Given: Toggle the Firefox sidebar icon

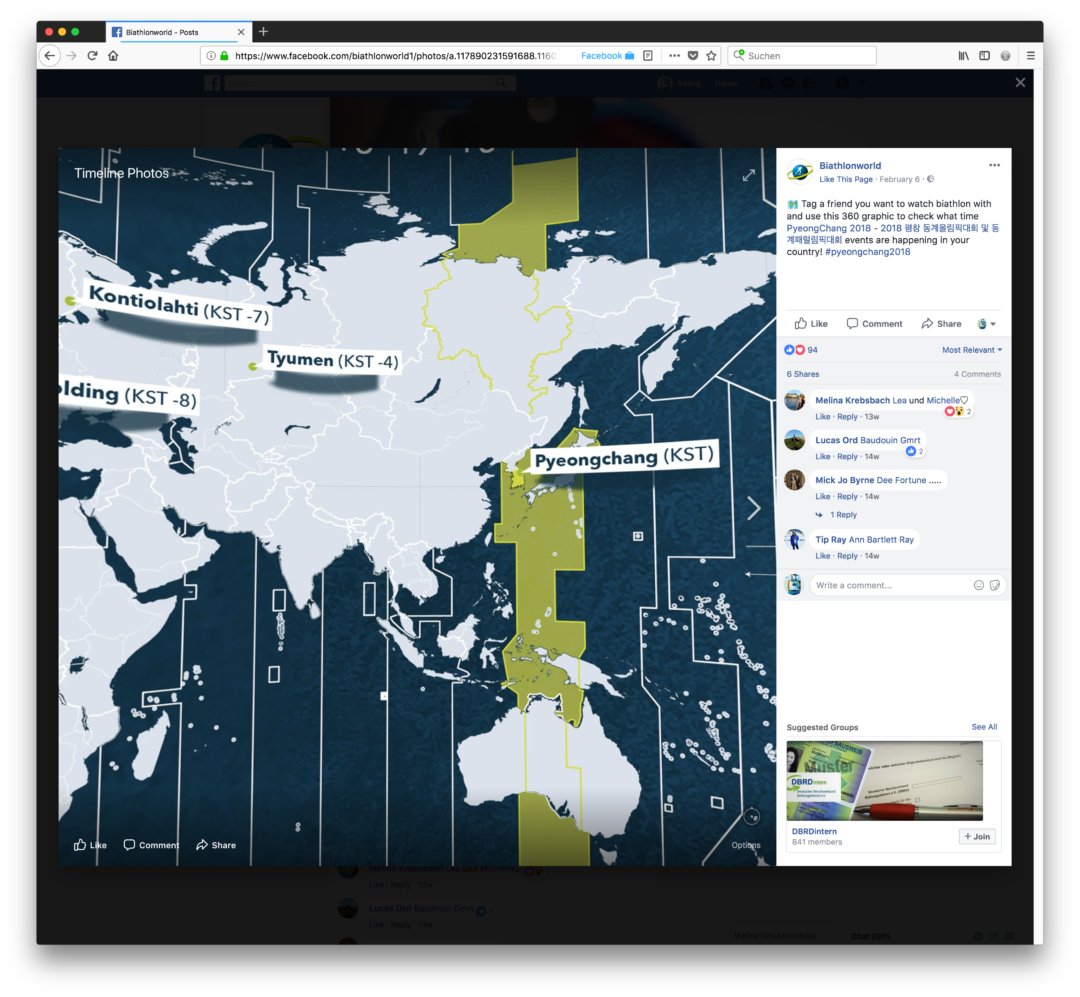Looking at the screenshot, I should pyautogui.click(x=984, y=56).
